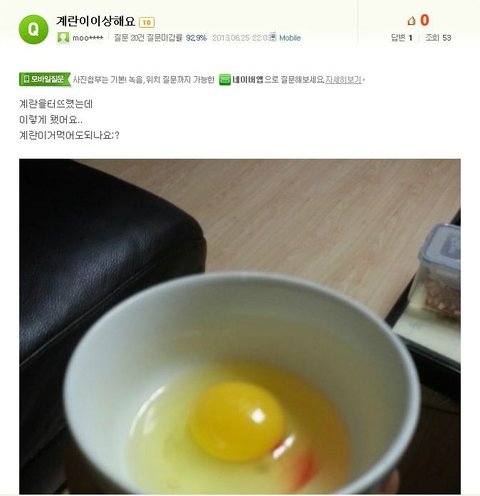This screenshot has width=480, height=496.
Task: Jump to answers via 답변 1
Action: coord(402,38)
